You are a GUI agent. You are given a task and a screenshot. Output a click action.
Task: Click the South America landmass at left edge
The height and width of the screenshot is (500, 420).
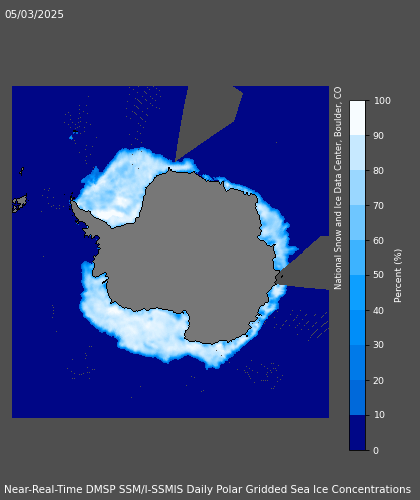(19, 203)
